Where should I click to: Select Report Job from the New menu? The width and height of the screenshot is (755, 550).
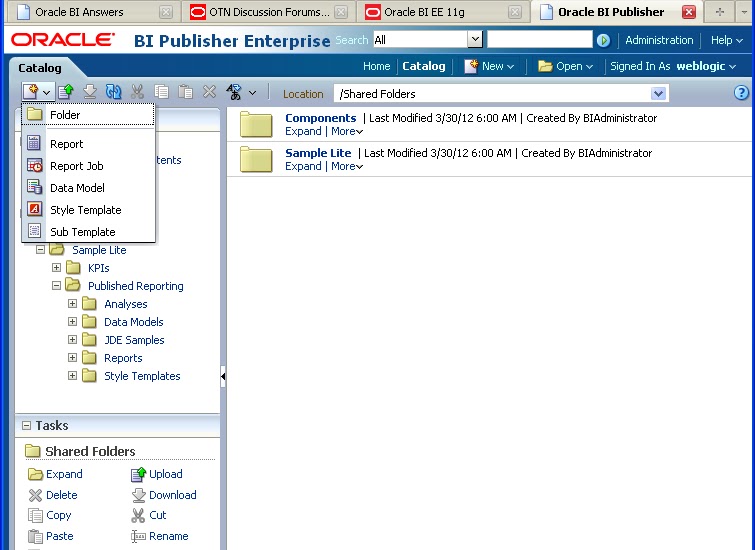[88, 166]
